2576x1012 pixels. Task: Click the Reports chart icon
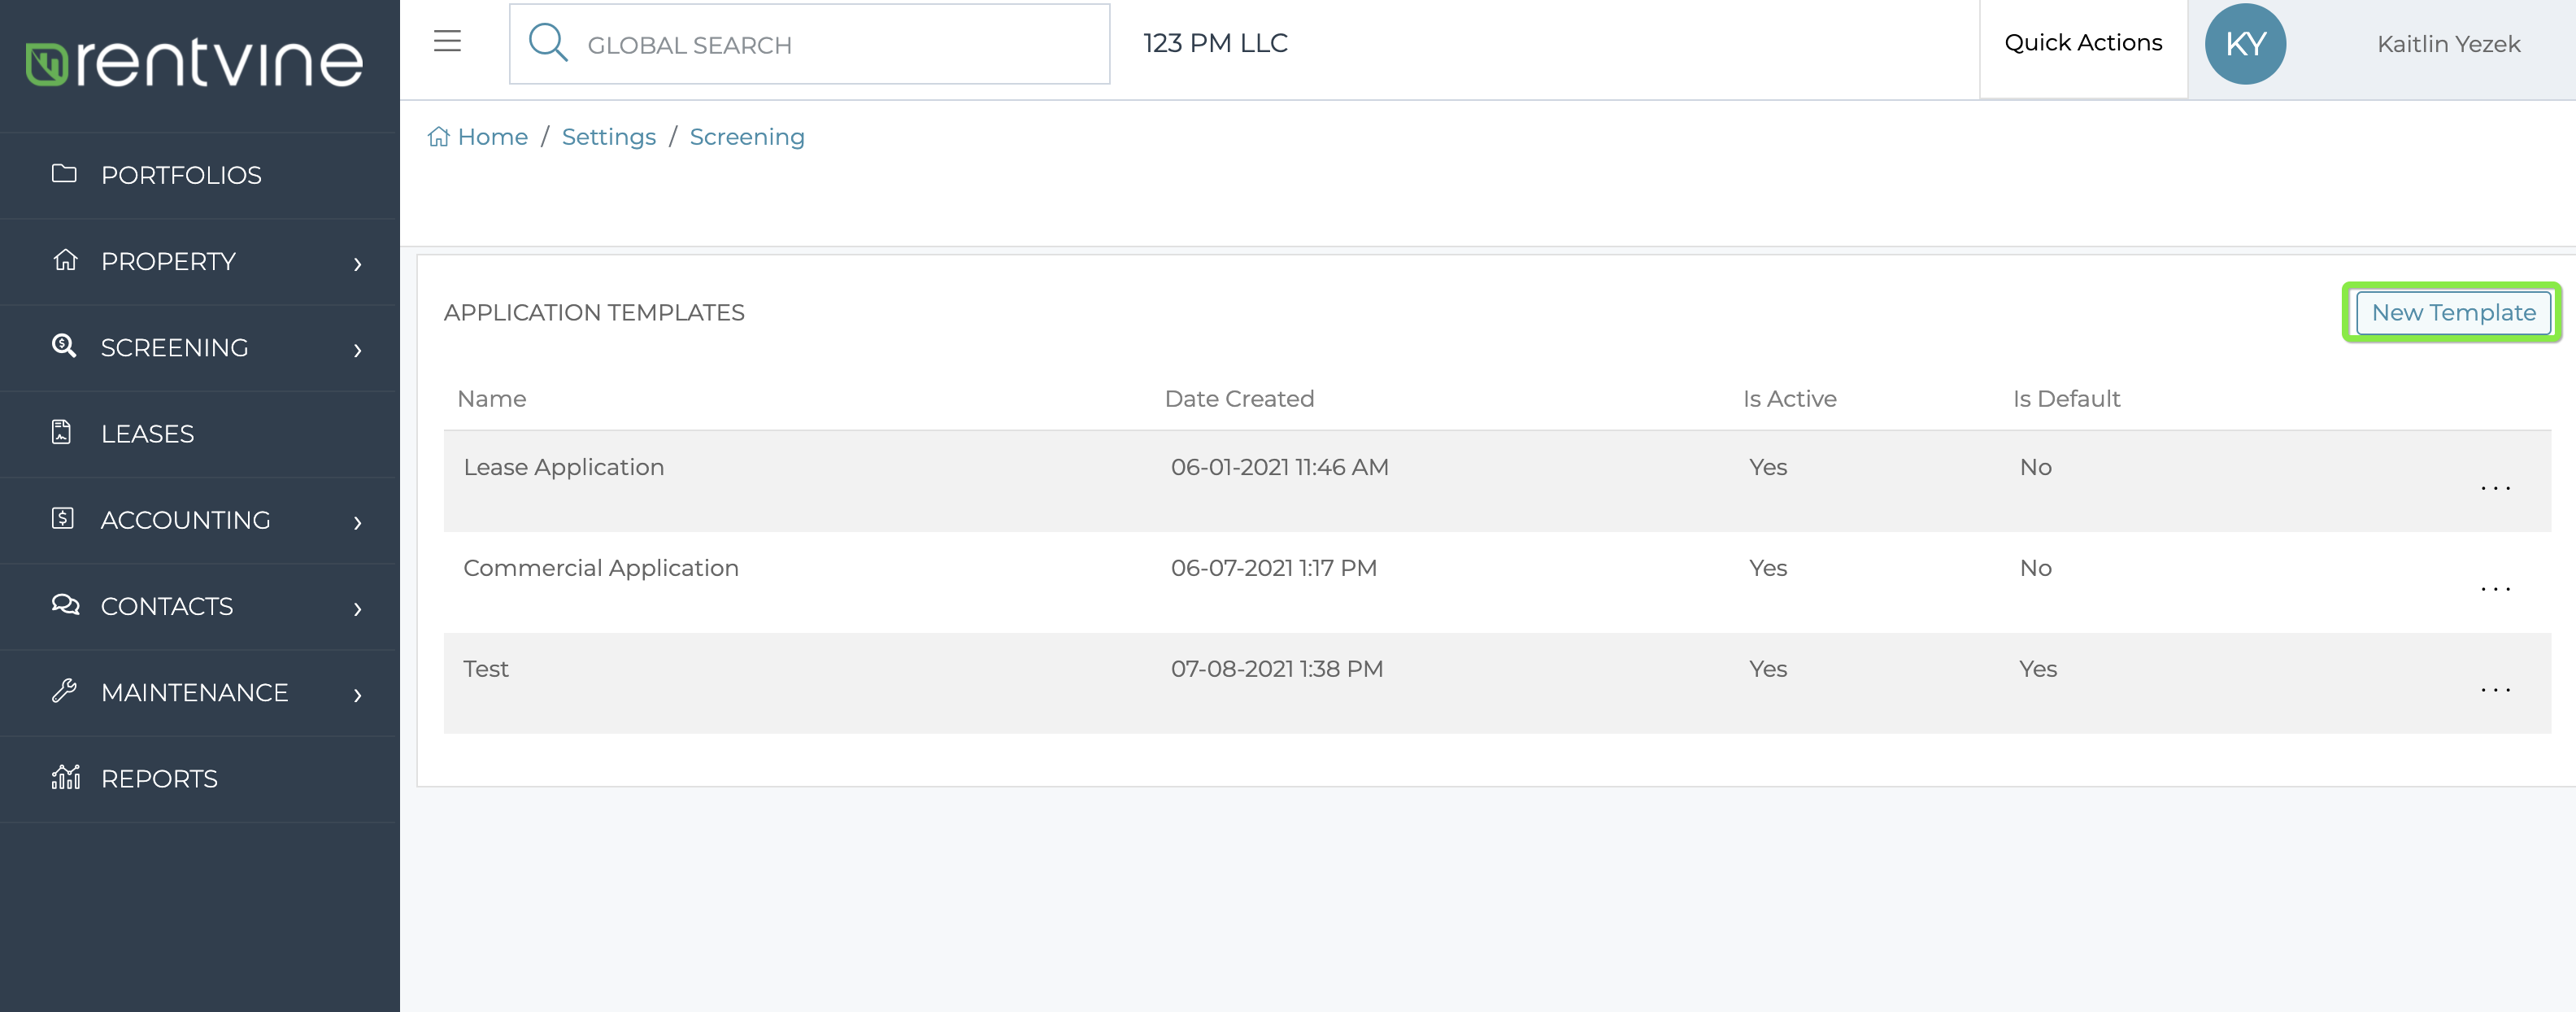pos(65,777)
